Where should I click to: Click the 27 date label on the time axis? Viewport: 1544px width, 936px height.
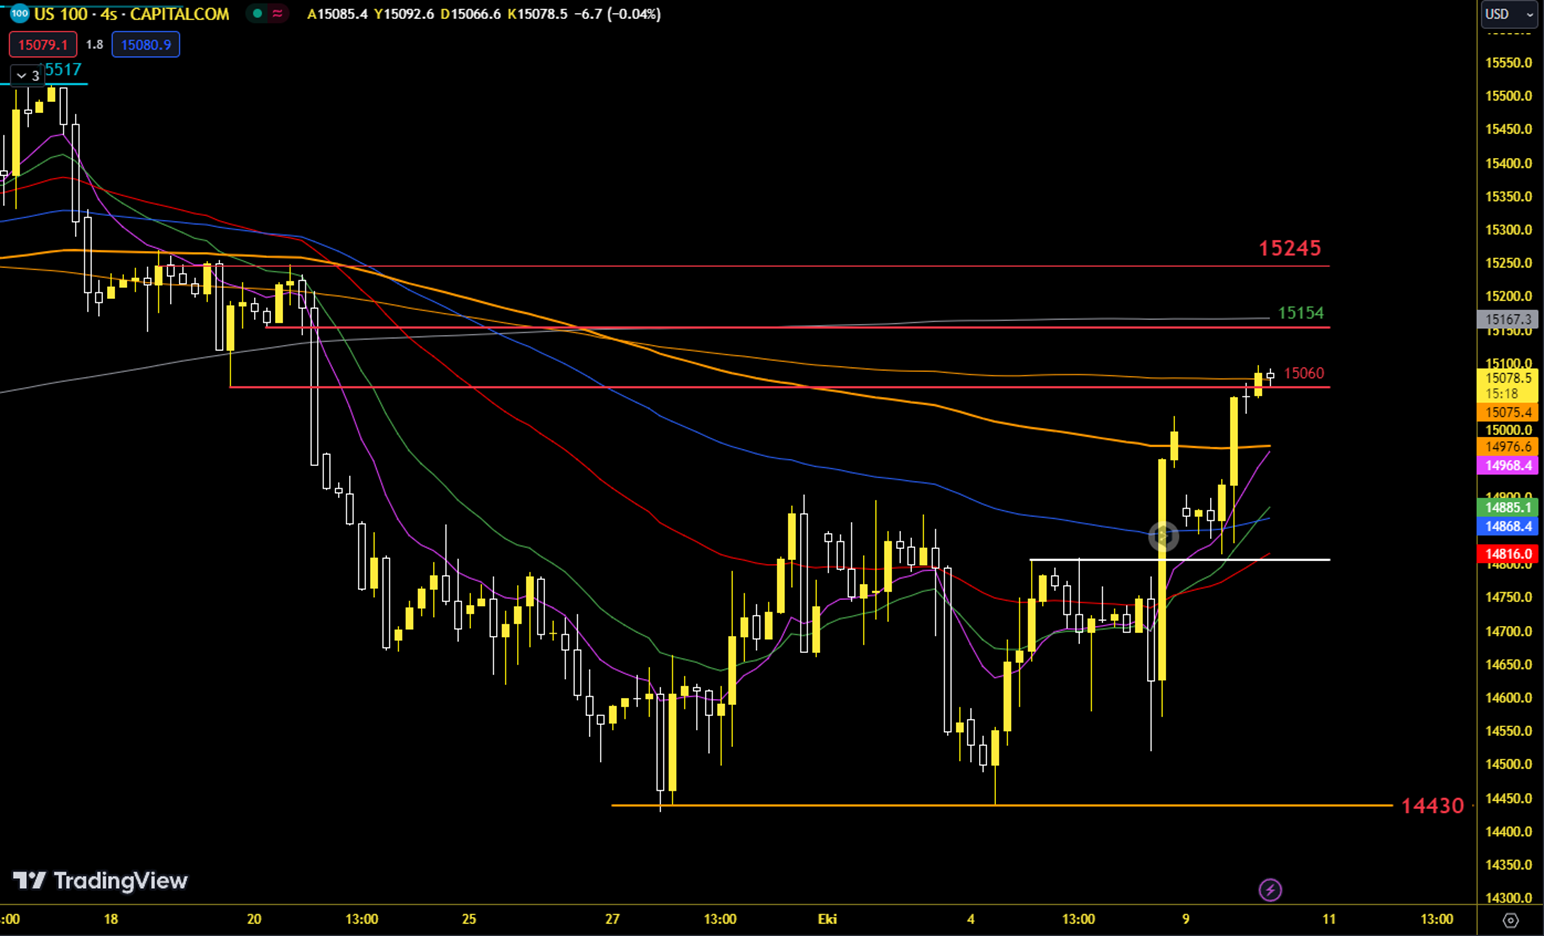point(613,919)
